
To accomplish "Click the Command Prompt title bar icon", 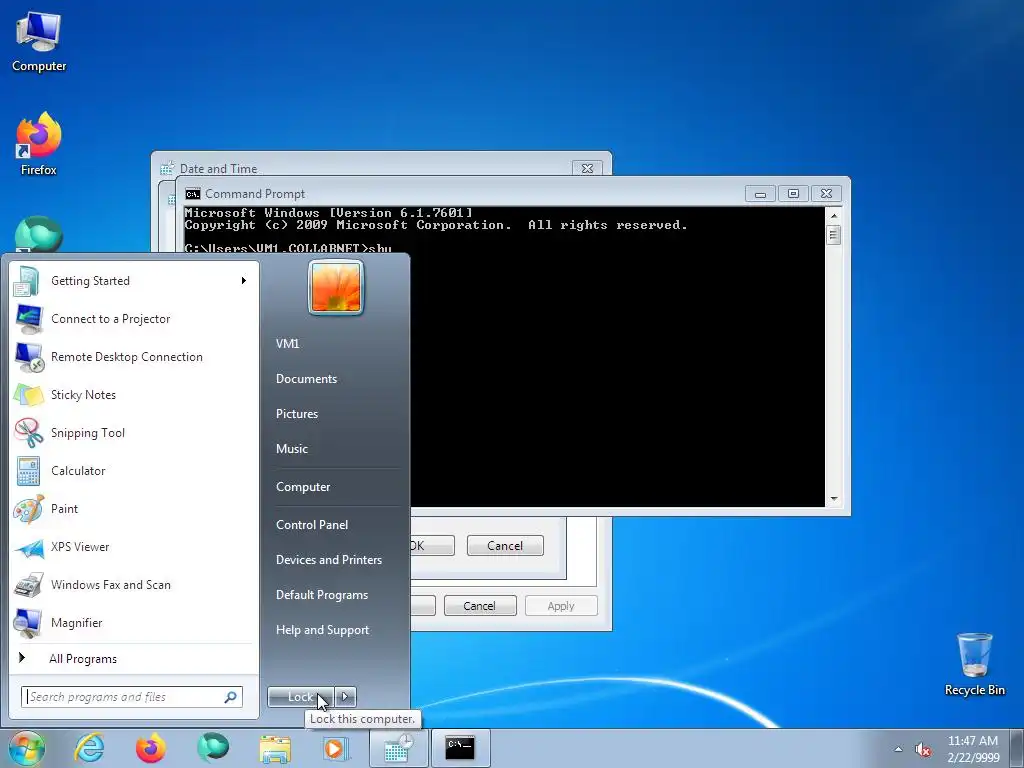I will (193, 194).
